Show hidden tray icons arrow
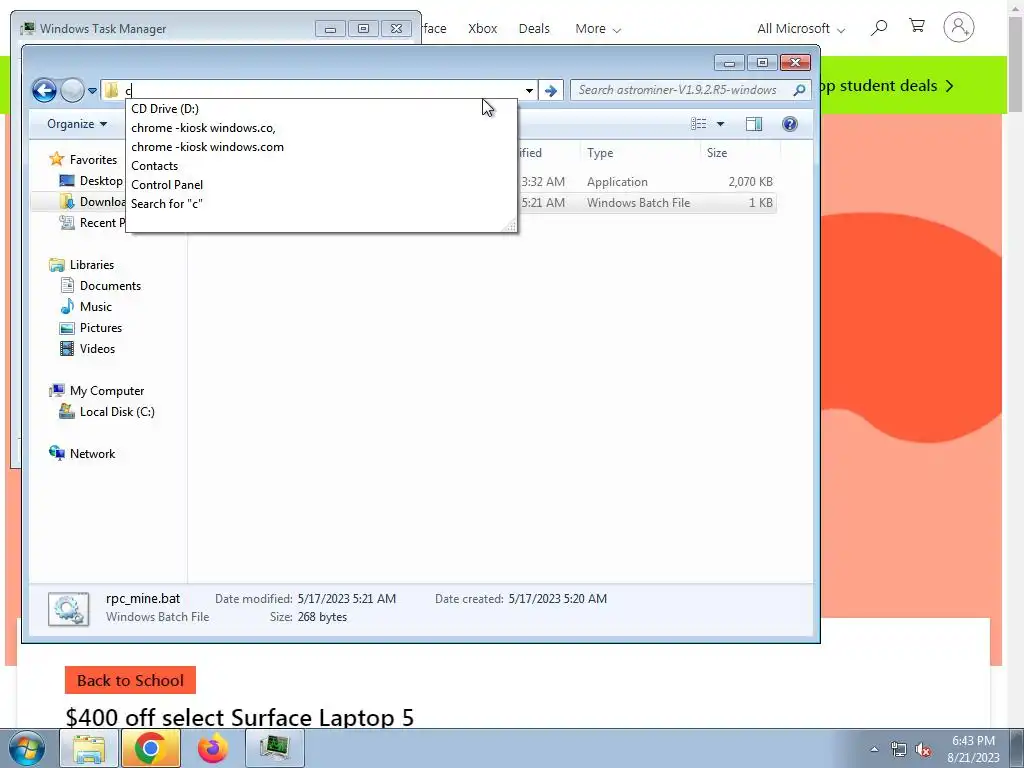This screenshot has width=1024, height=768. (x=874, y=750)
